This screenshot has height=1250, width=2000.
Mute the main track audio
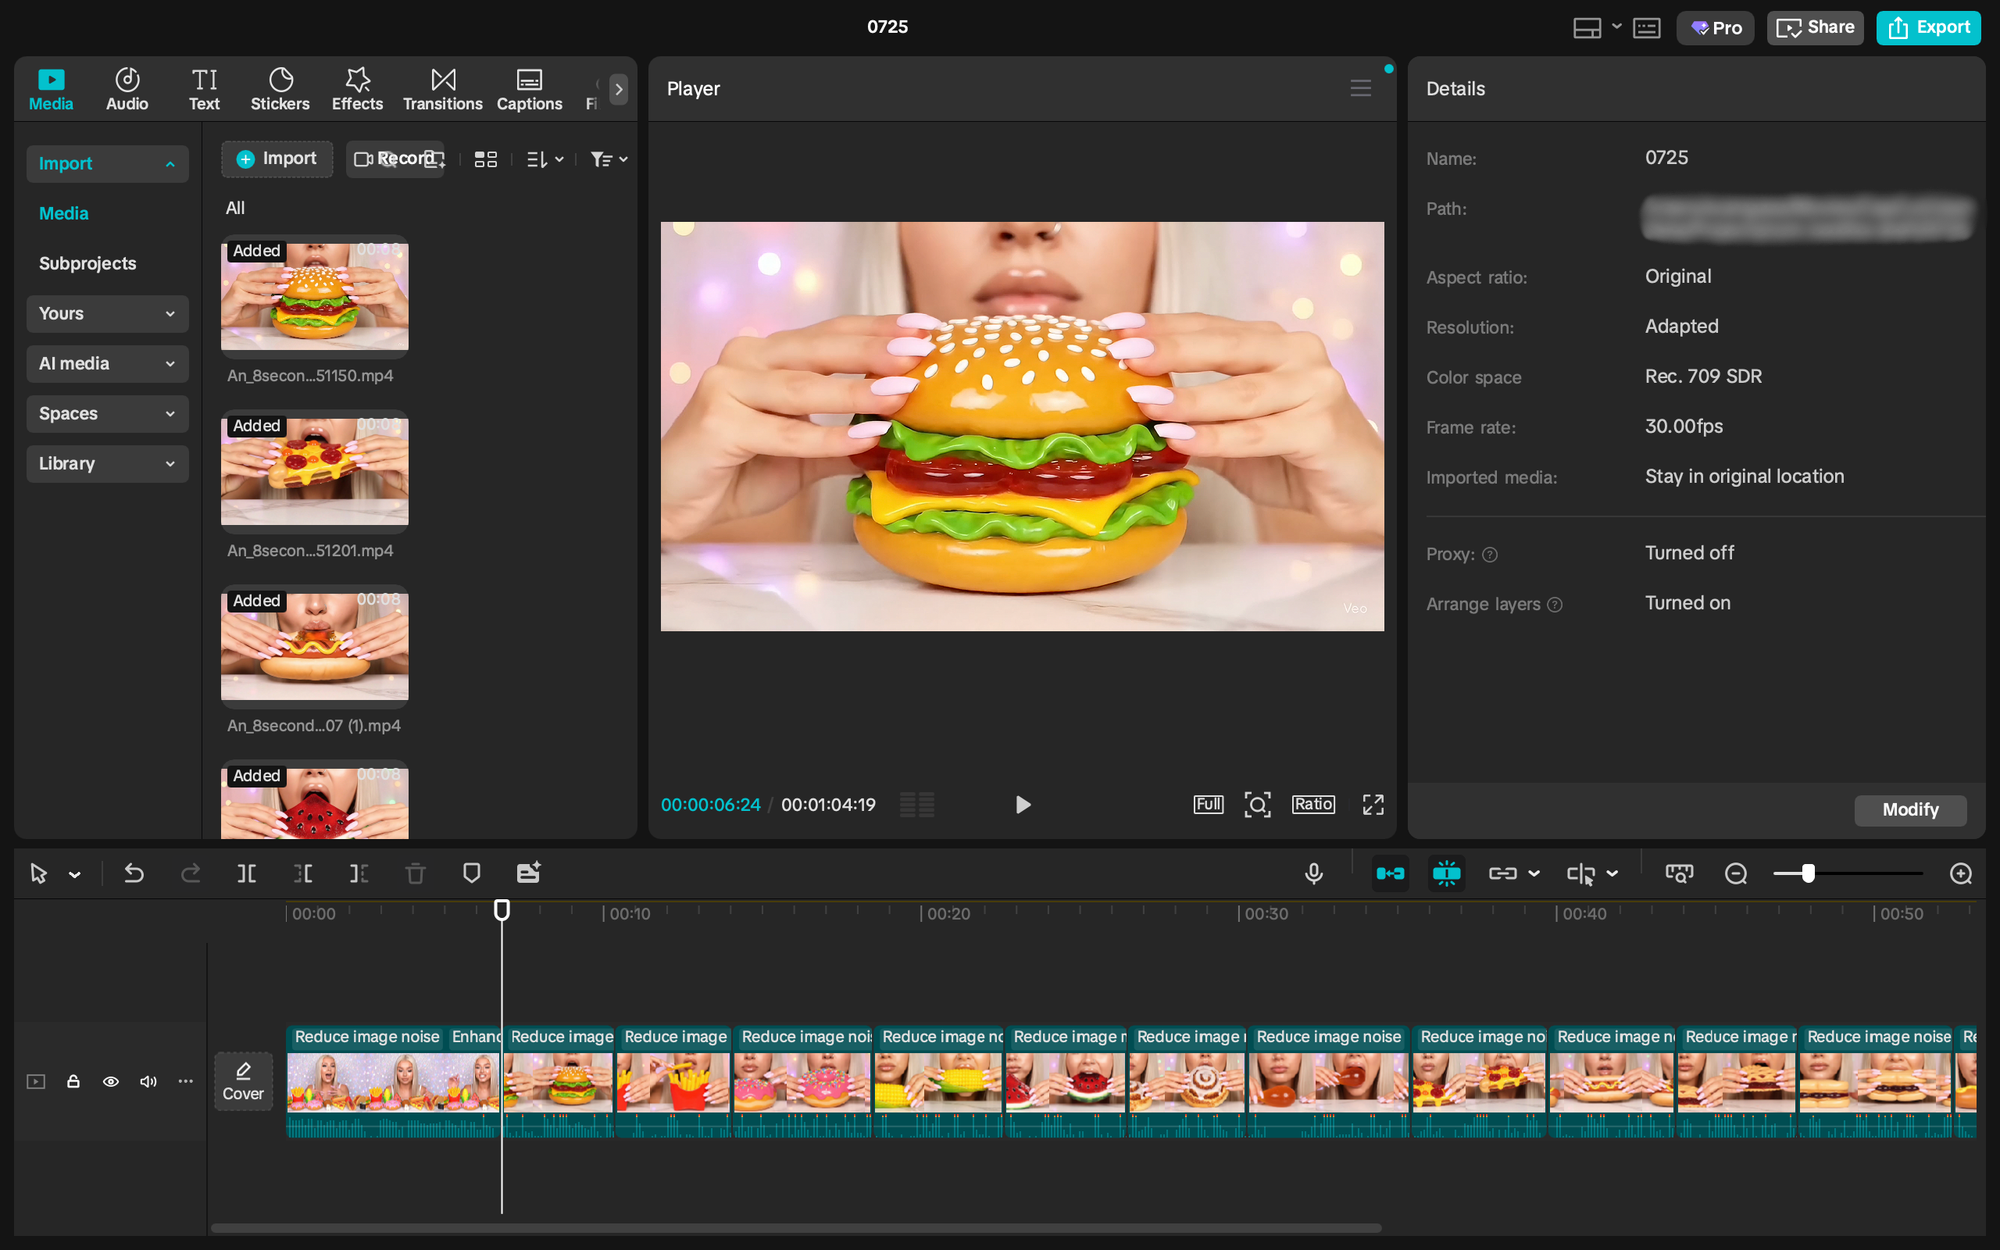[148, 1081]
